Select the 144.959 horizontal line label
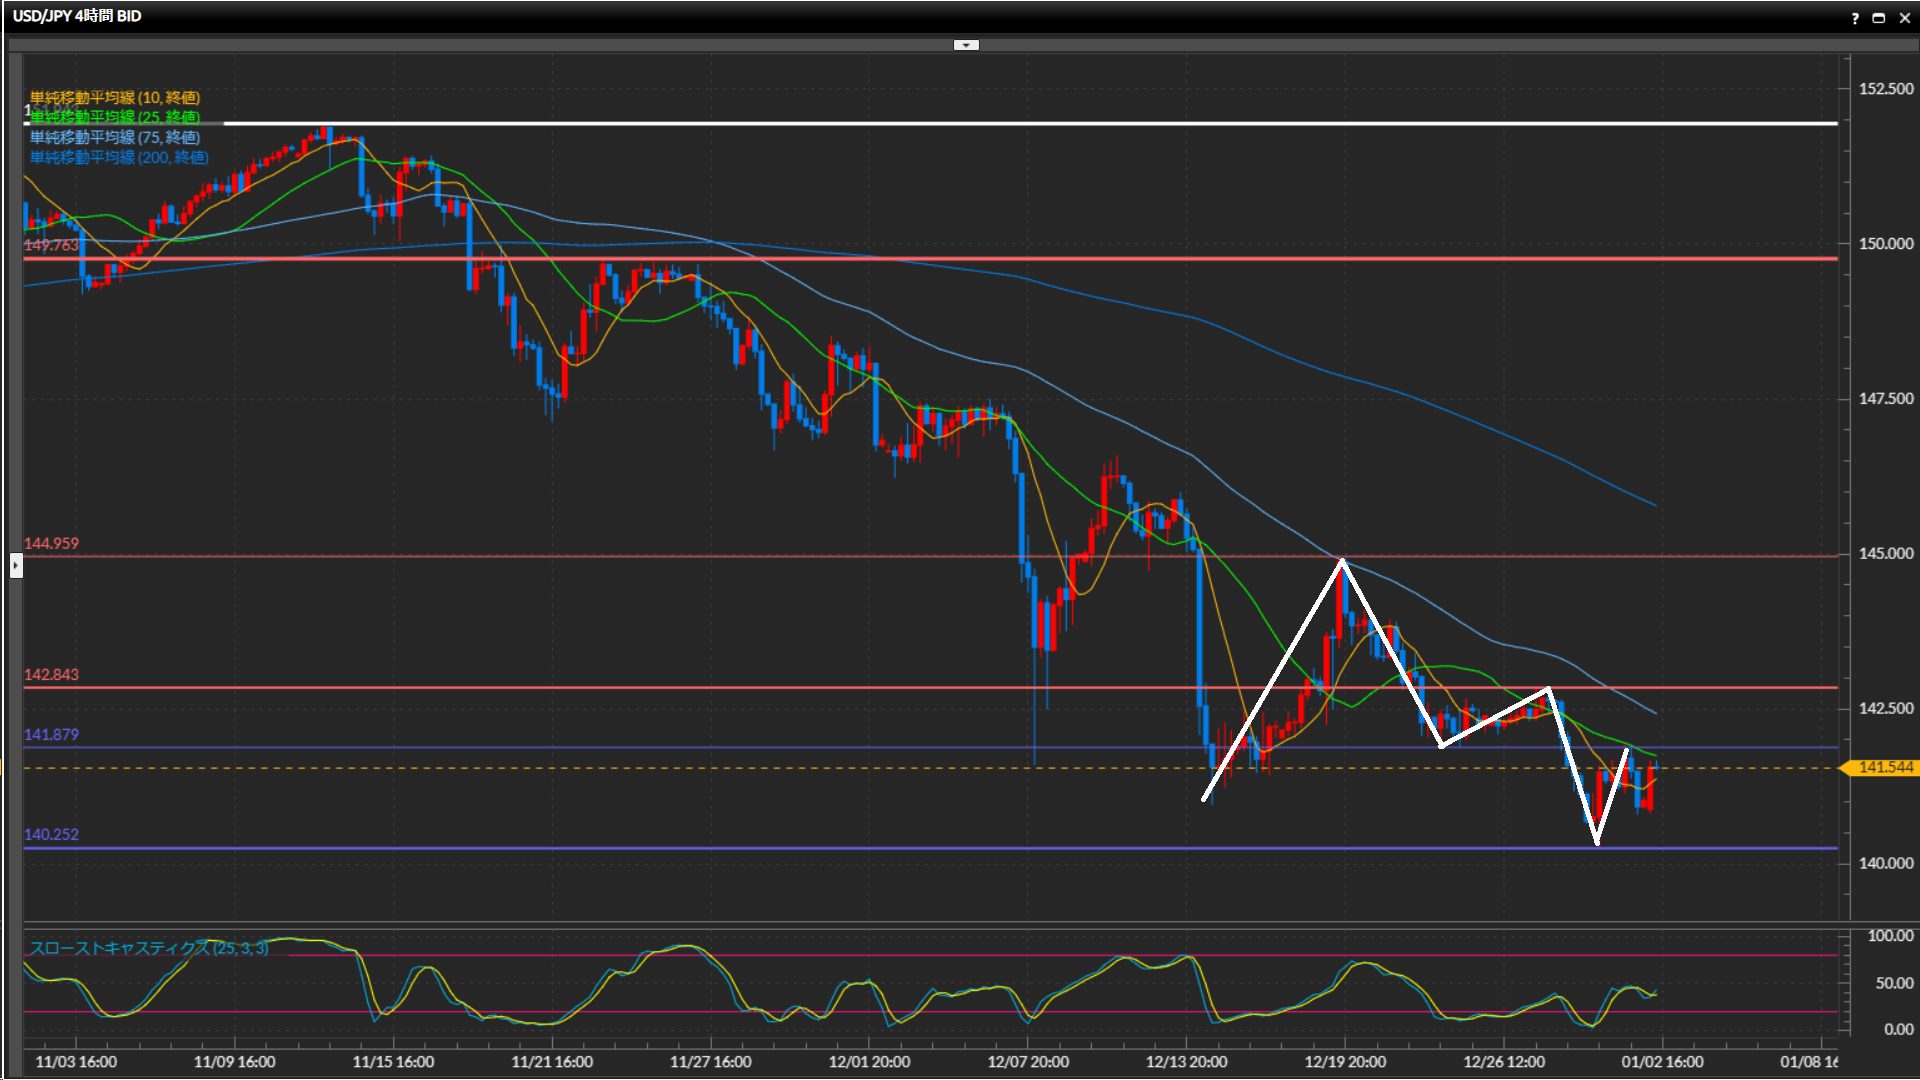Viewport: 1920px width, 1080px height. [51, 543]
